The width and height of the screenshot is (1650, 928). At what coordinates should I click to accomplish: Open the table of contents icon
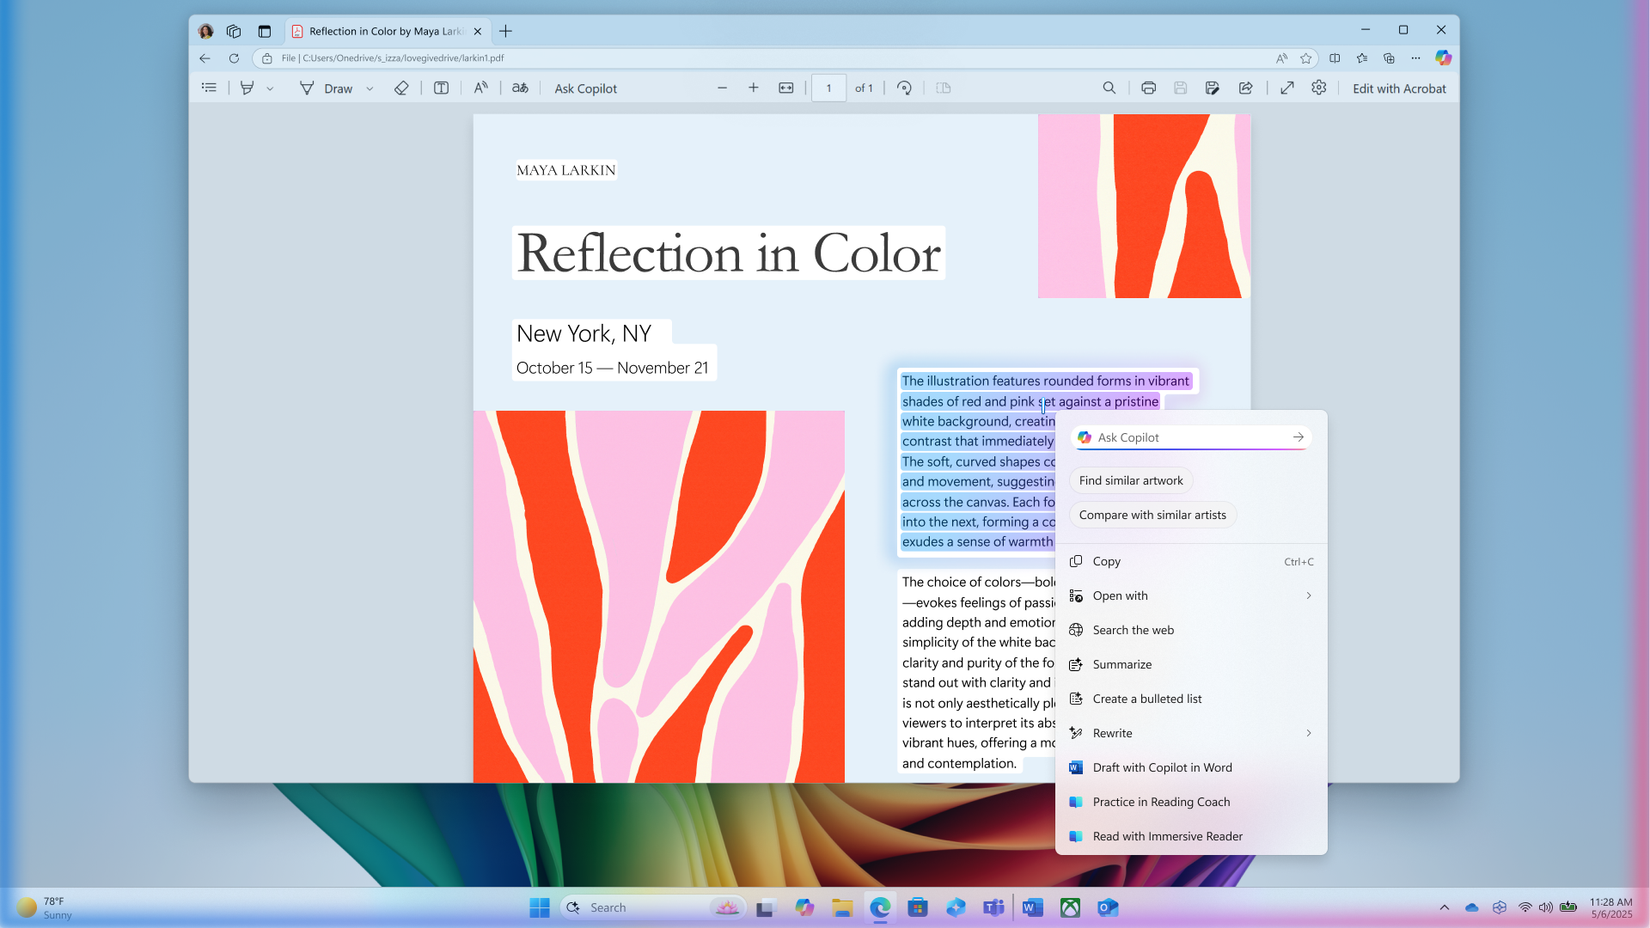209,88
